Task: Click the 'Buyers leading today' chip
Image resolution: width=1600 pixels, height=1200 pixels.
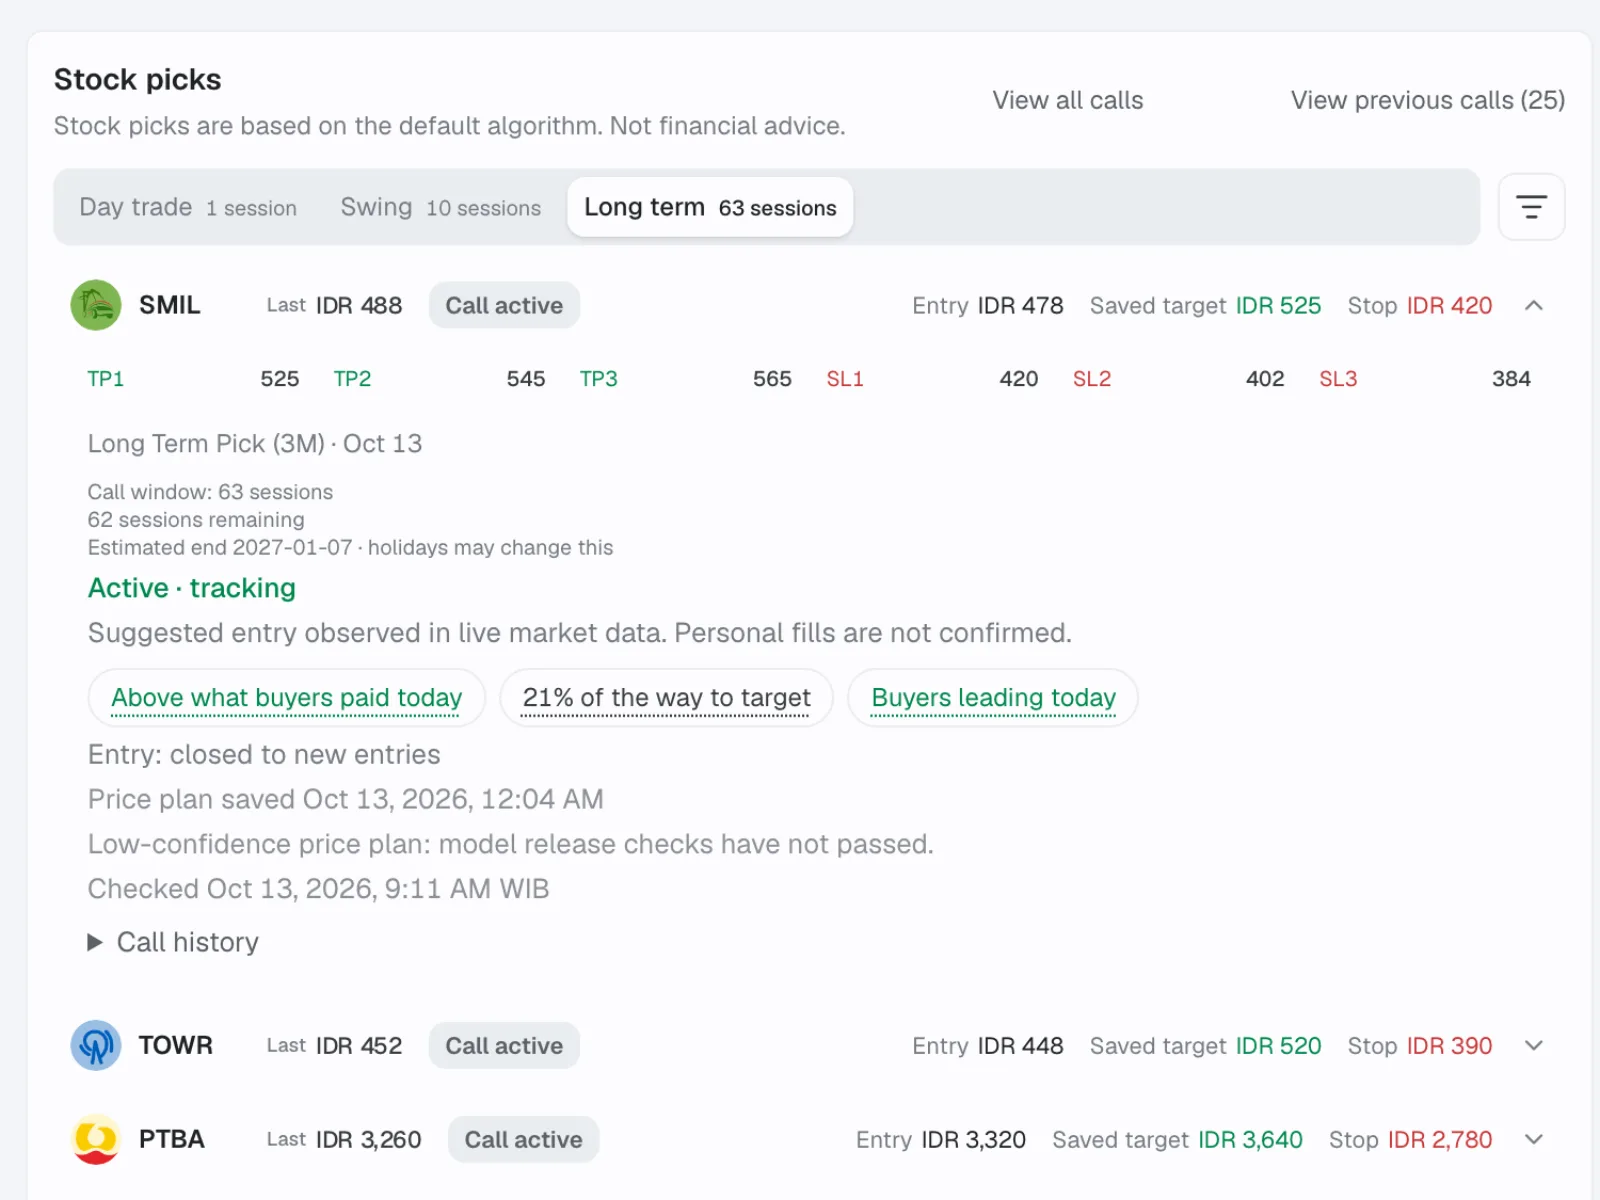Action: click(993, 697)
